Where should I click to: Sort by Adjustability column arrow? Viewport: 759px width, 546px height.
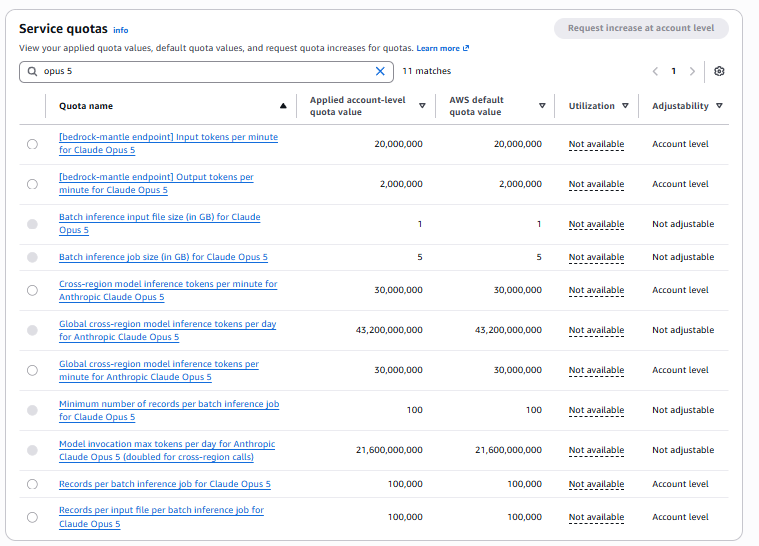719,106
